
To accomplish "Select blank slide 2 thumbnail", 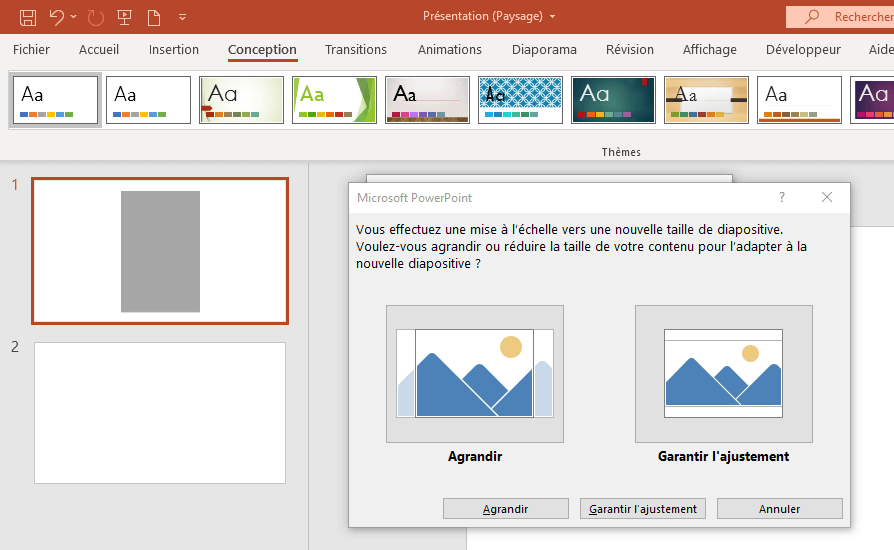I will [x=160, y=413].
